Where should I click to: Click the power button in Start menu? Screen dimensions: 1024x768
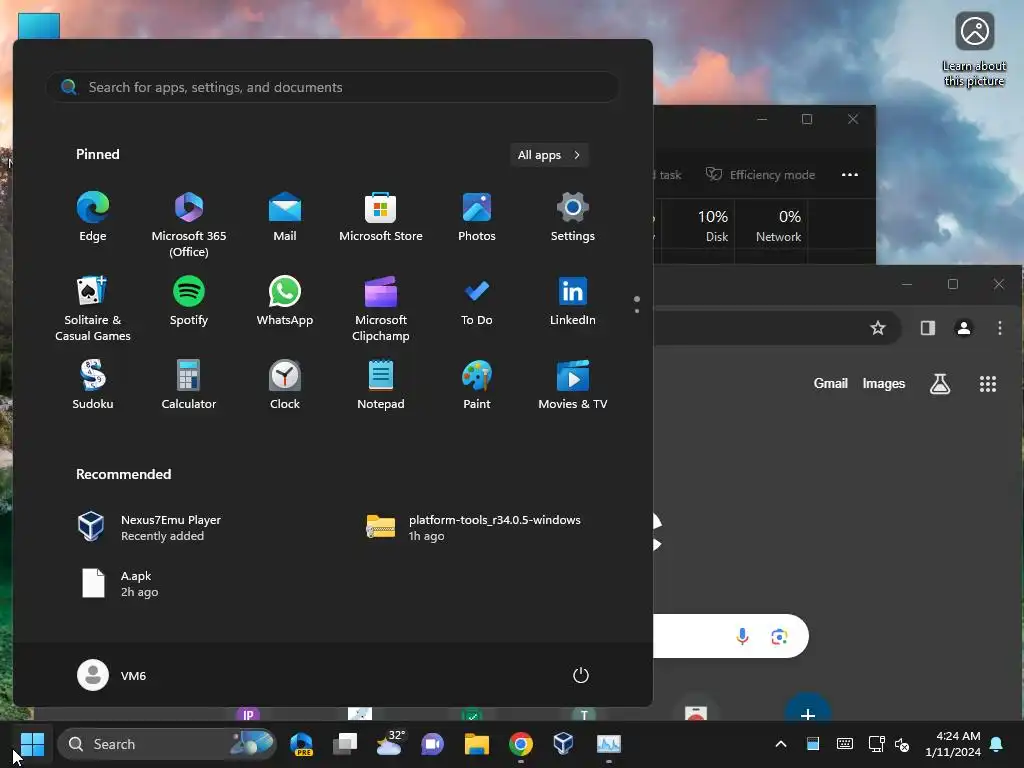click(581, 675)
